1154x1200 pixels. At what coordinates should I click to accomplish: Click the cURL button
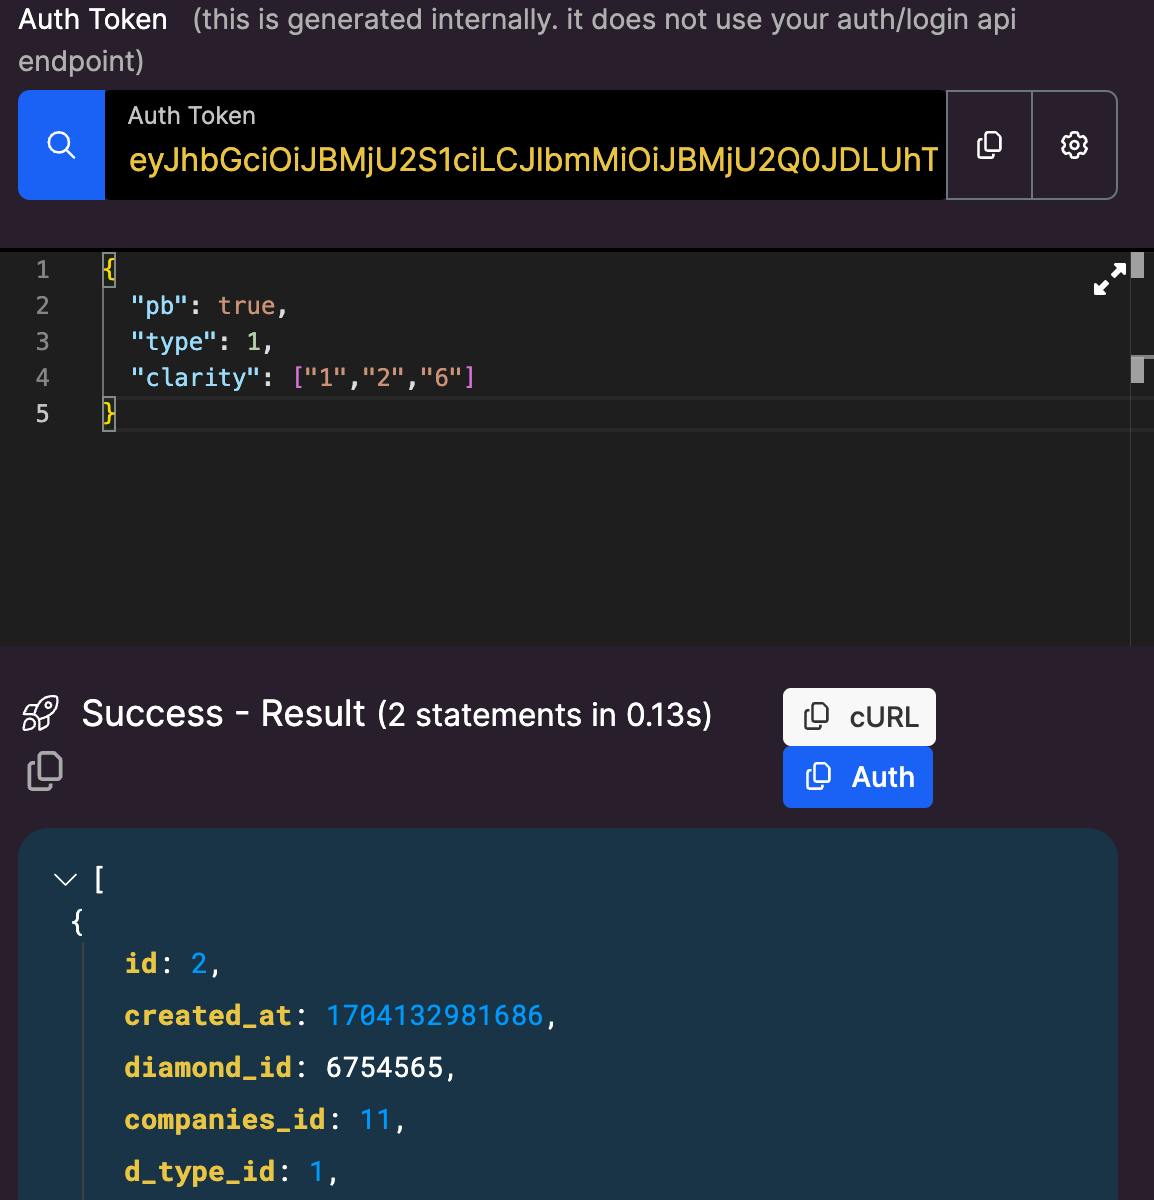859,716
